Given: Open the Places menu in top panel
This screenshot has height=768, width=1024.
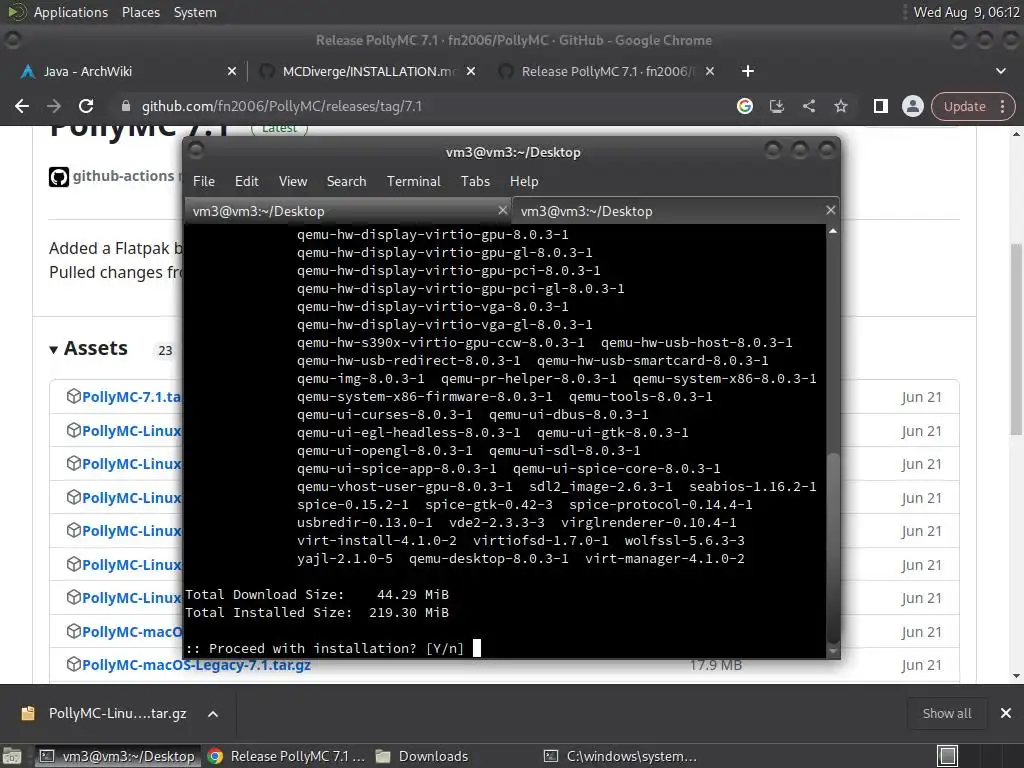Looking at the screenshot, I should click(x=140, y=12).
